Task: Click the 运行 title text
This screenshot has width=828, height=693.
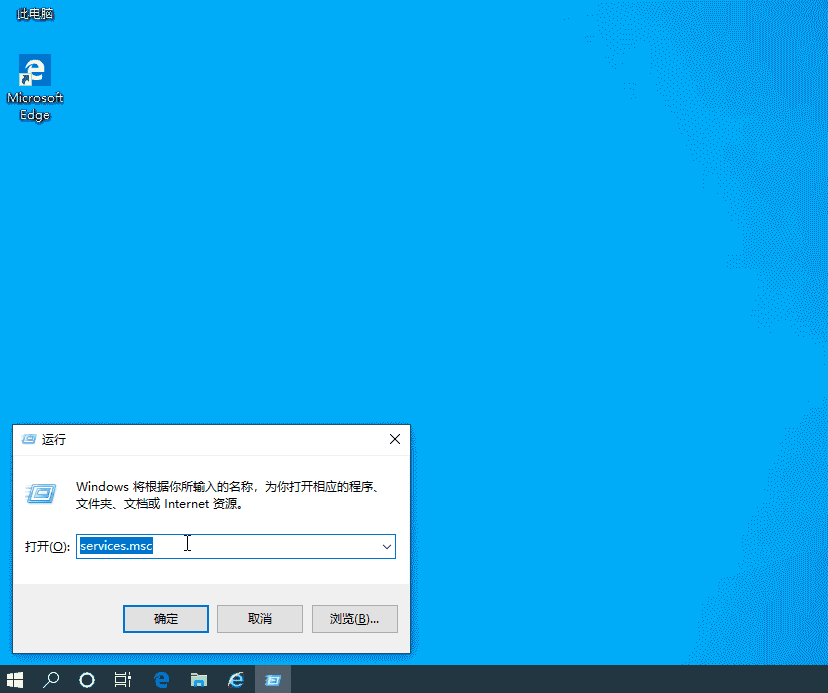Action: pyautogui.click(x=54, y=439)
